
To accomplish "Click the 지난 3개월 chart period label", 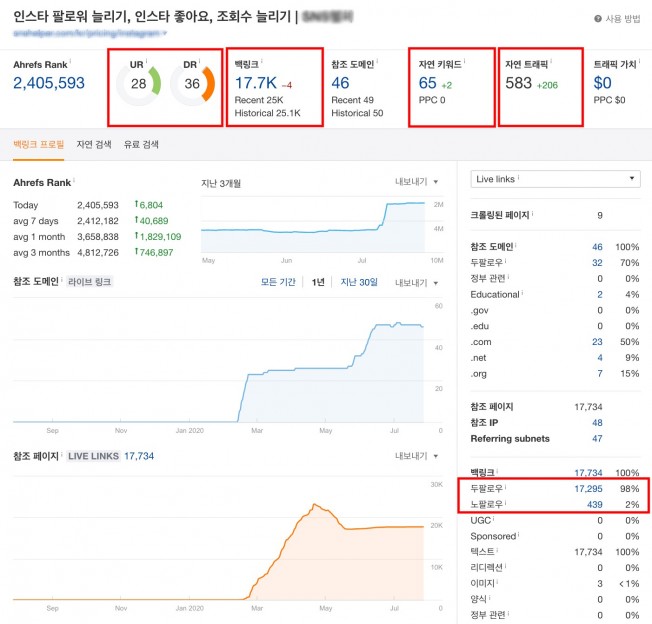I will point(221,183).
